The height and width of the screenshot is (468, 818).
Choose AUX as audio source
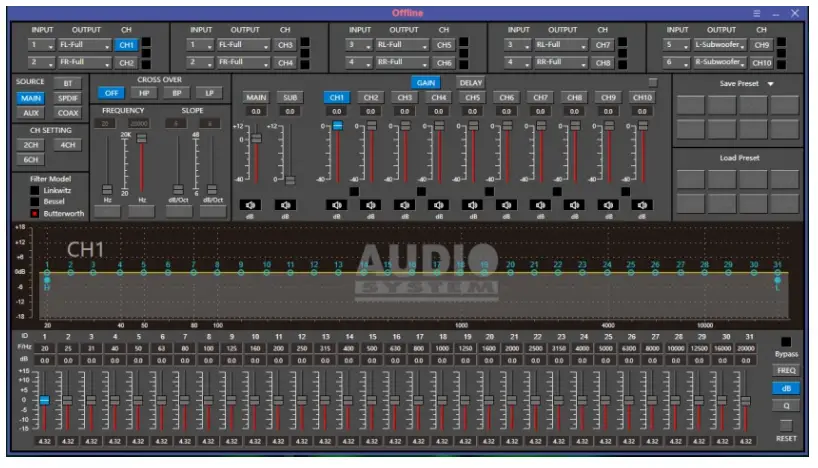coord(31,113)
